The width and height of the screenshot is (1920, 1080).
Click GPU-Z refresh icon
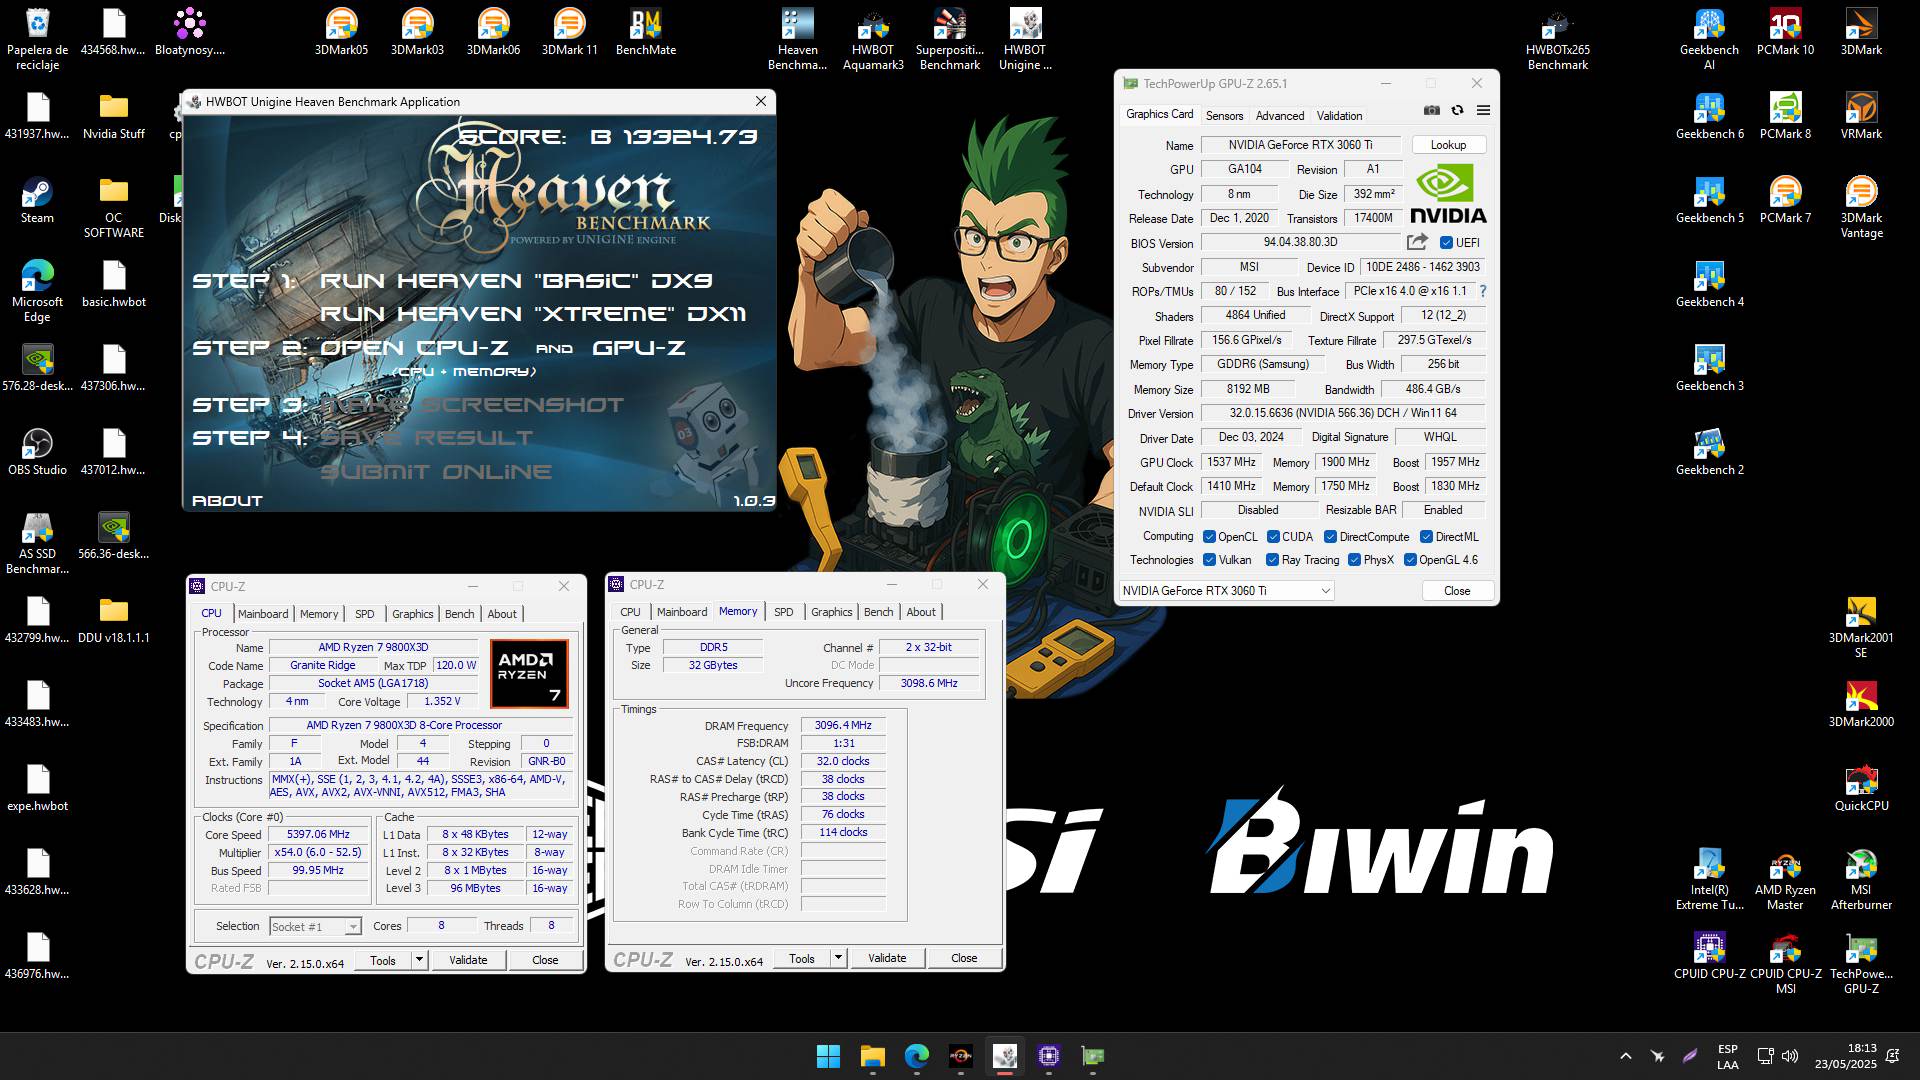(1457, 110)
